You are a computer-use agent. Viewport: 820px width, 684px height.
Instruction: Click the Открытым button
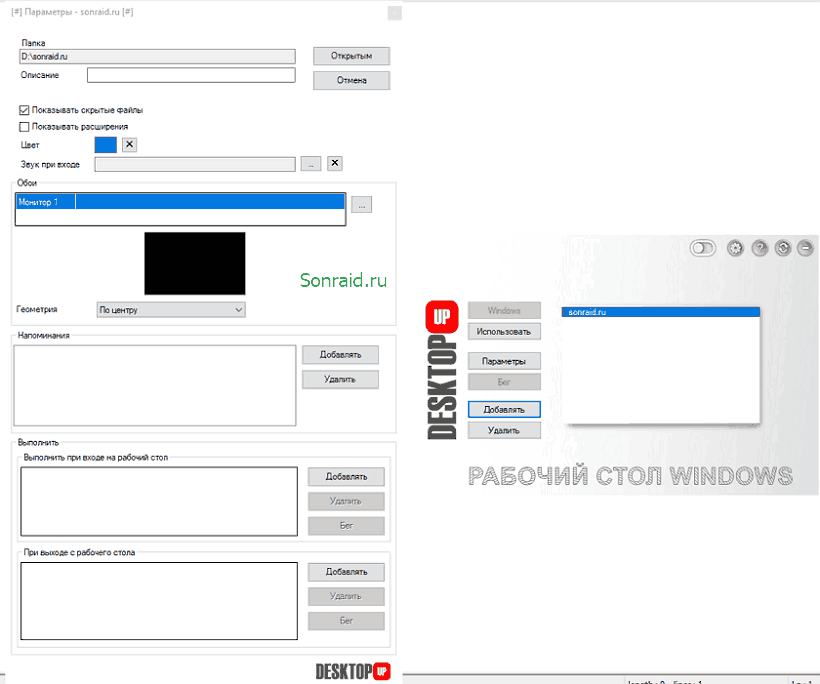pos(351,56)
